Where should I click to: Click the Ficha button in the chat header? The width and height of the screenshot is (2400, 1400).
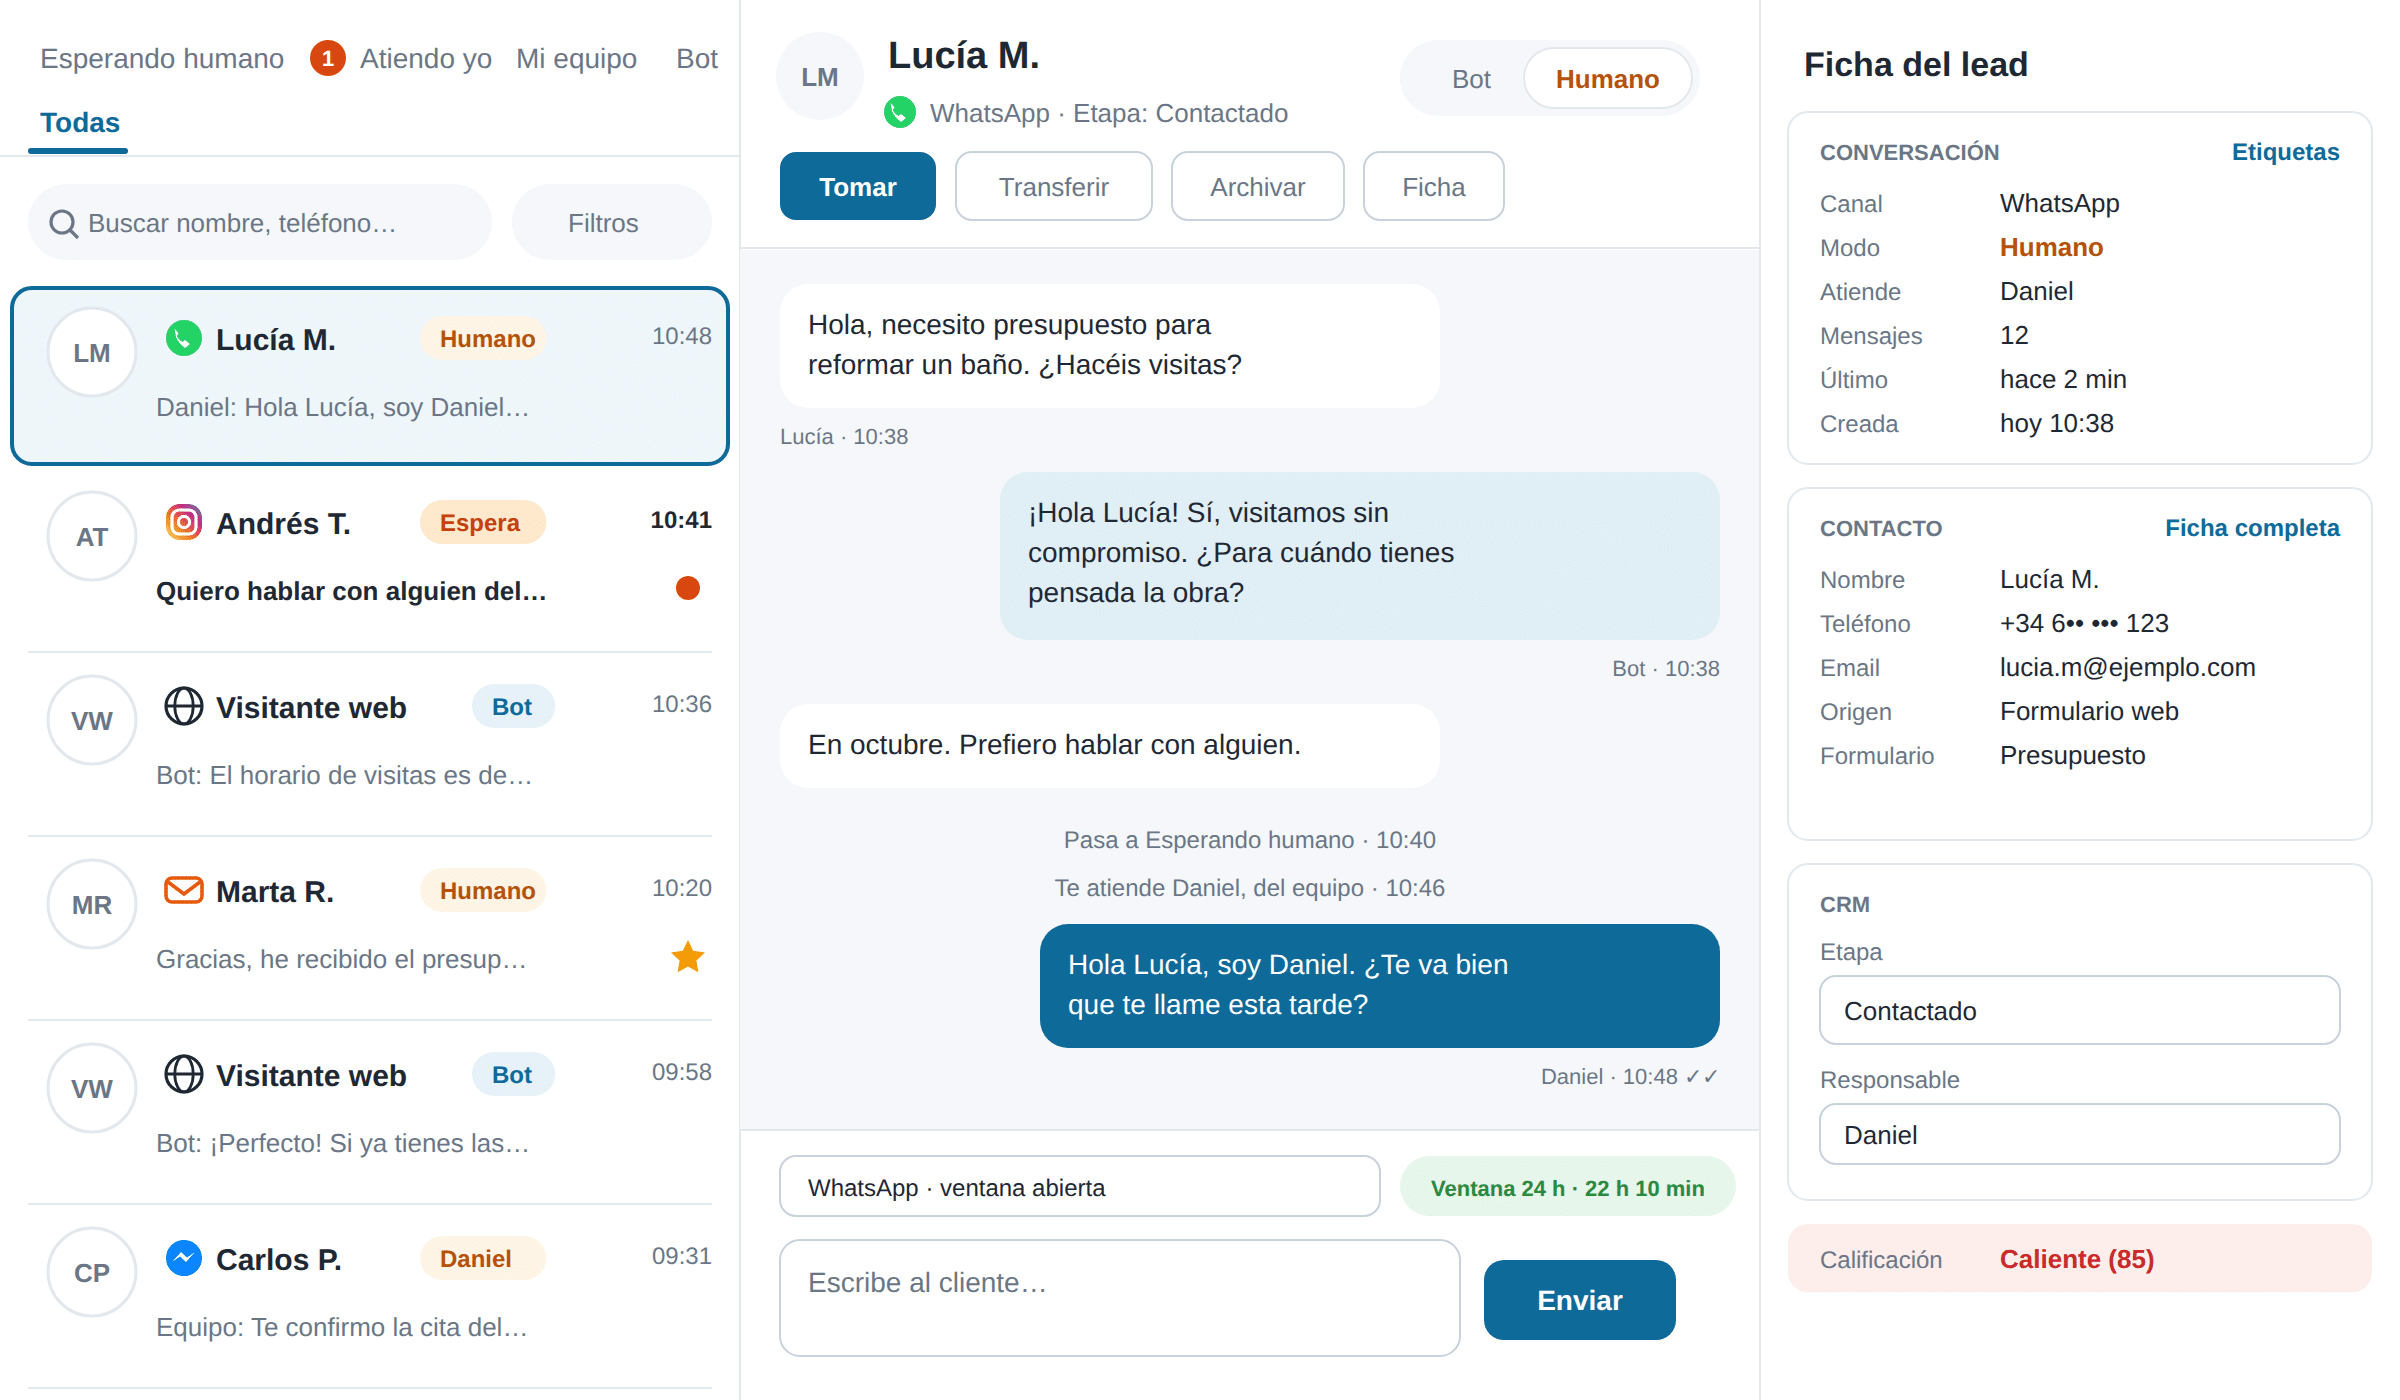1434,187
